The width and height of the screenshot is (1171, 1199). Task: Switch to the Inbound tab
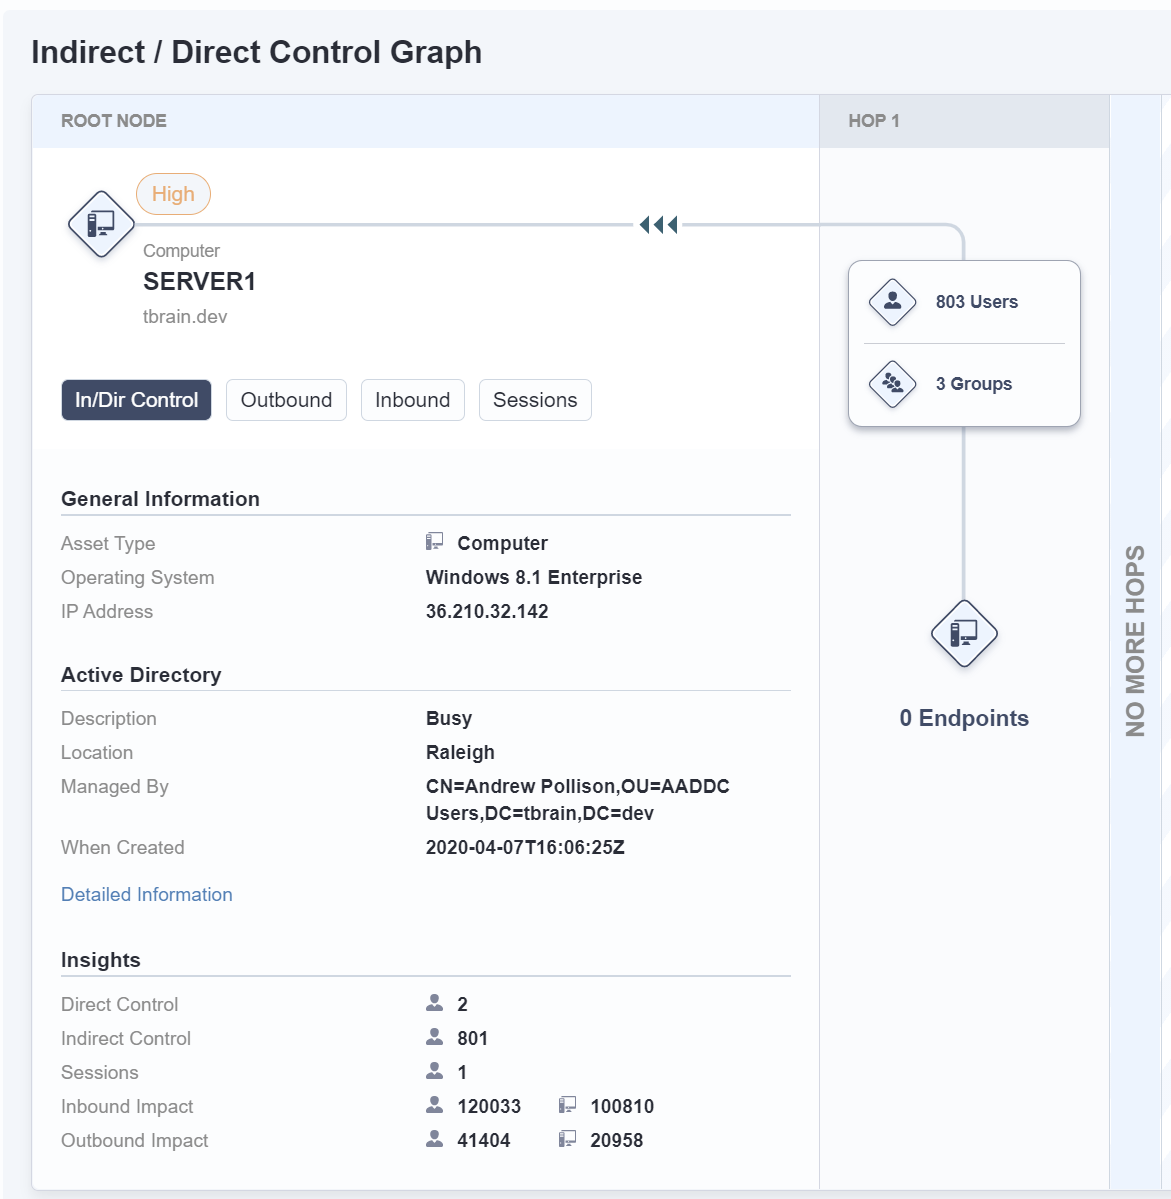(412, 400)
